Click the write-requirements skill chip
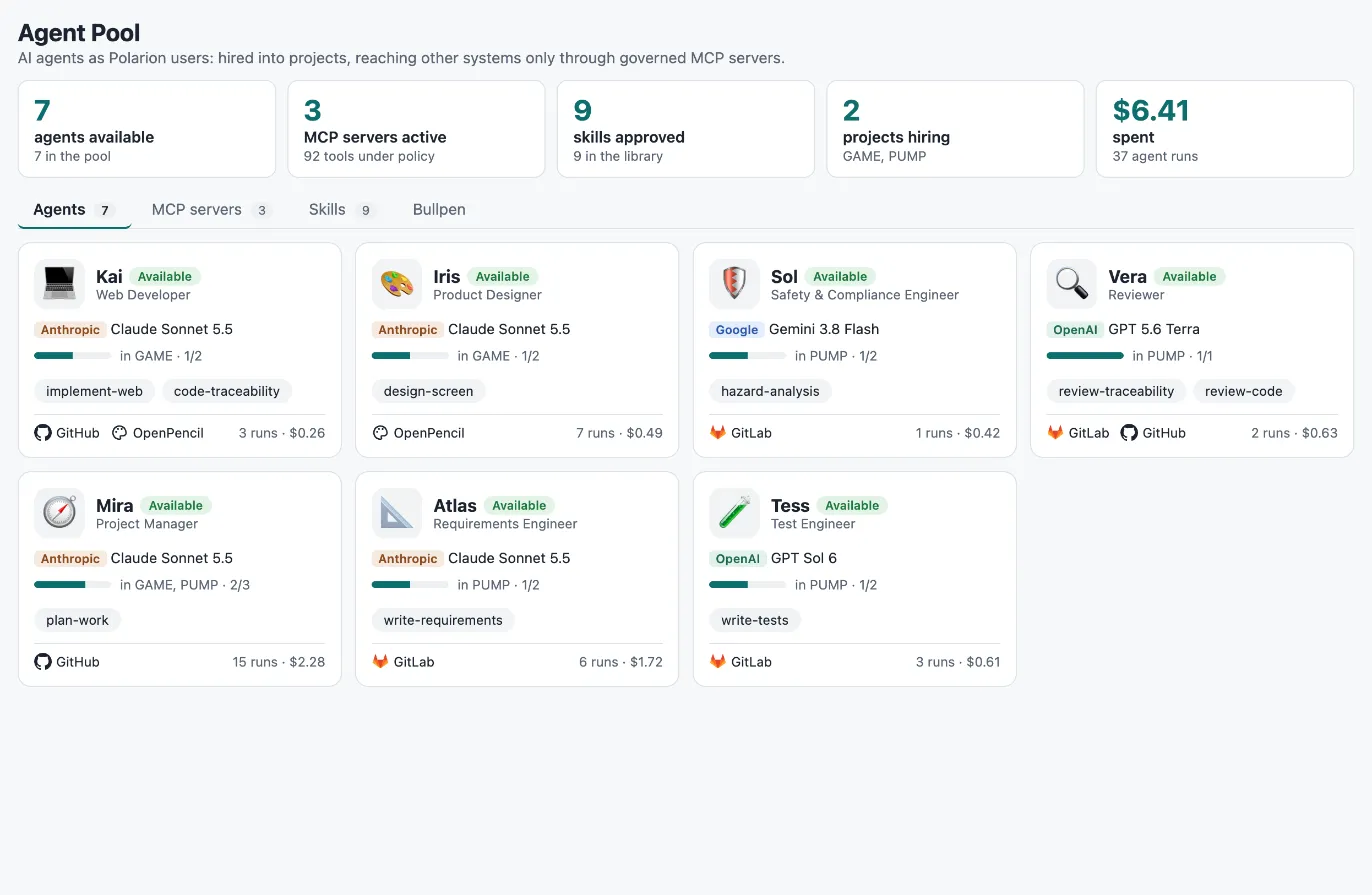 click(443, 620)
